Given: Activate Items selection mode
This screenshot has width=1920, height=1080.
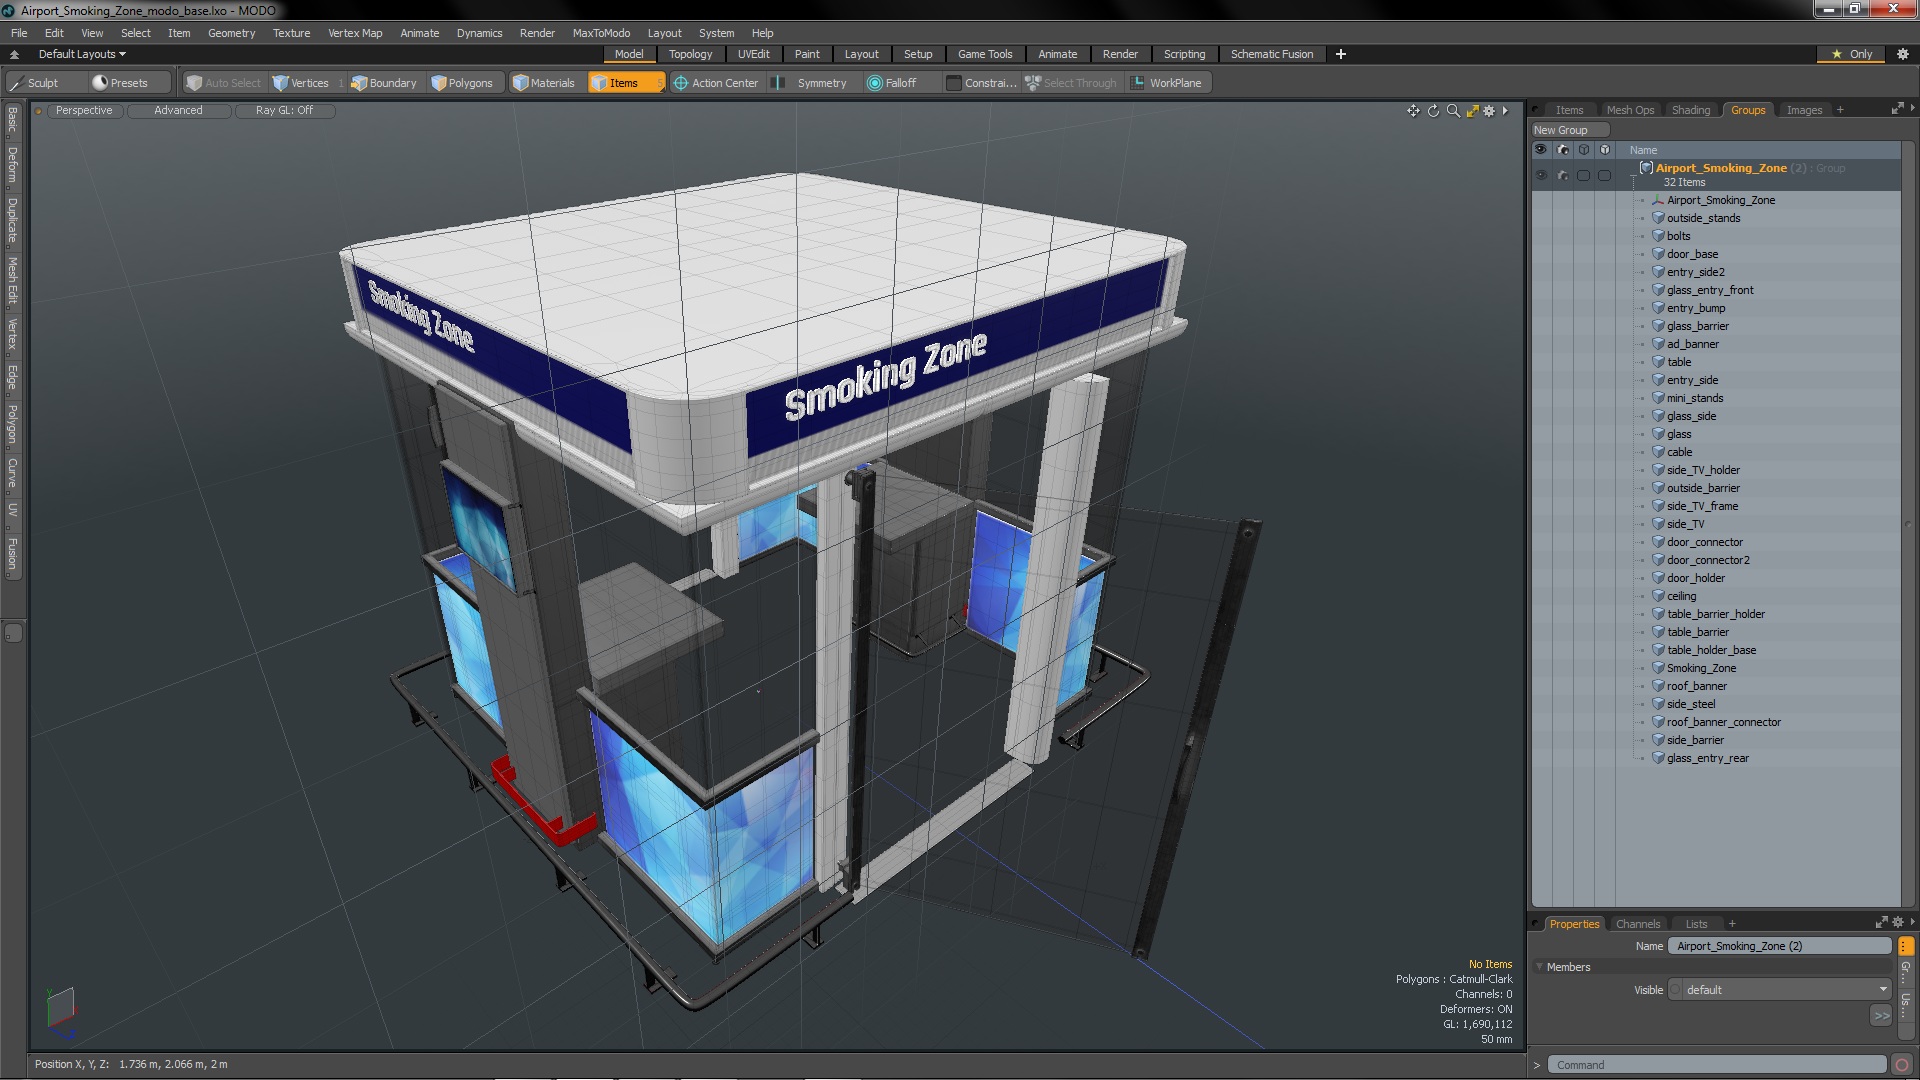Looking at the screenshot, I should [625, 83].
